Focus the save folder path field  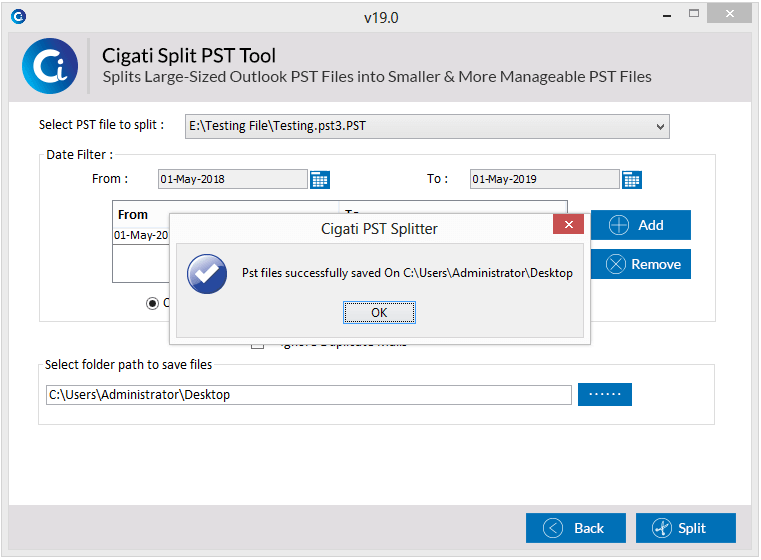309,395
